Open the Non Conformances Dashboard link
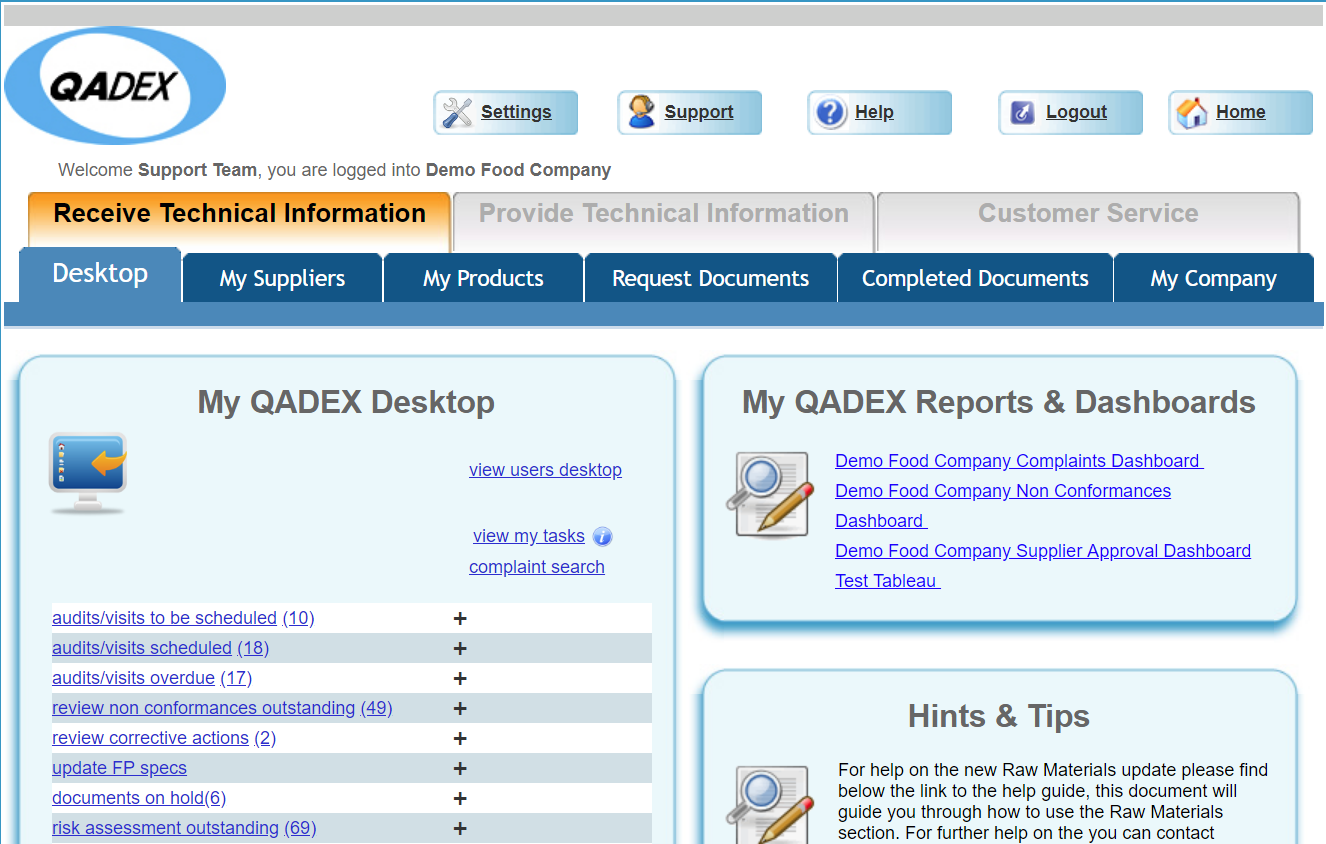This screenshot has height=844, width=1326. pyautogui.click(x=1003, y=506)
